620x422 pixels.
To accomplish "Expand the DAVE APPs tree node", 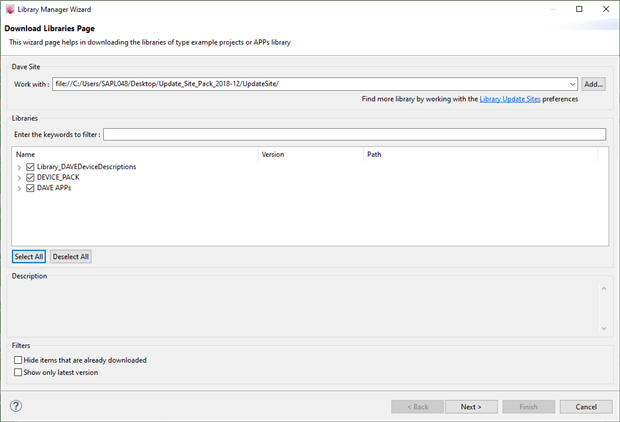I will pos(19,188).
